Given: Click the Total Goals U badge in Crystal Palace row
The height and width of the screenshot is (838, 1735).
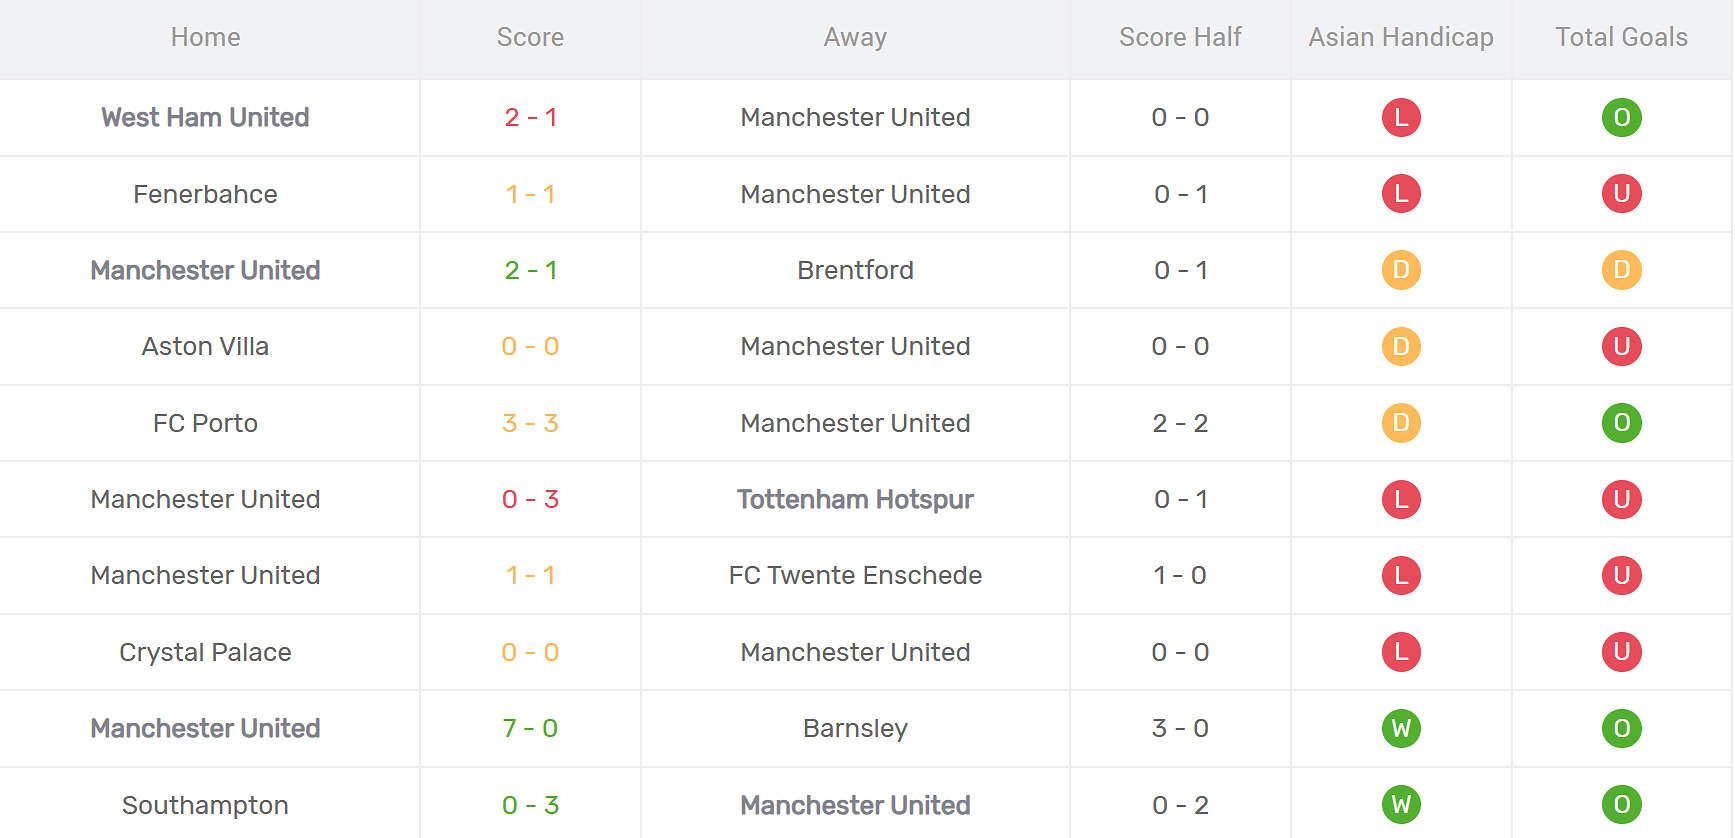Looking at the screenshot, I should [1621, 652].
